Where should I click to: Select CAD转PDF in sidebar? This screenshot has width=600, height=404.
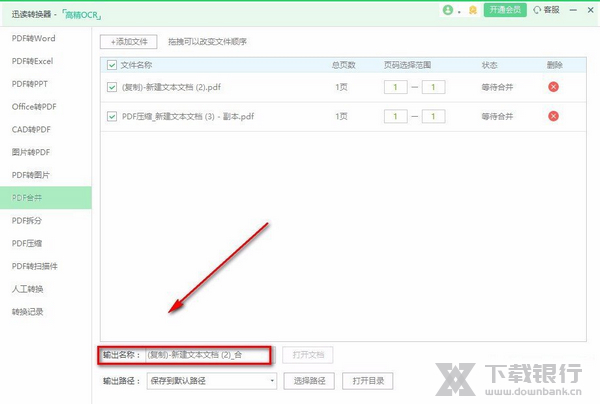31,129
